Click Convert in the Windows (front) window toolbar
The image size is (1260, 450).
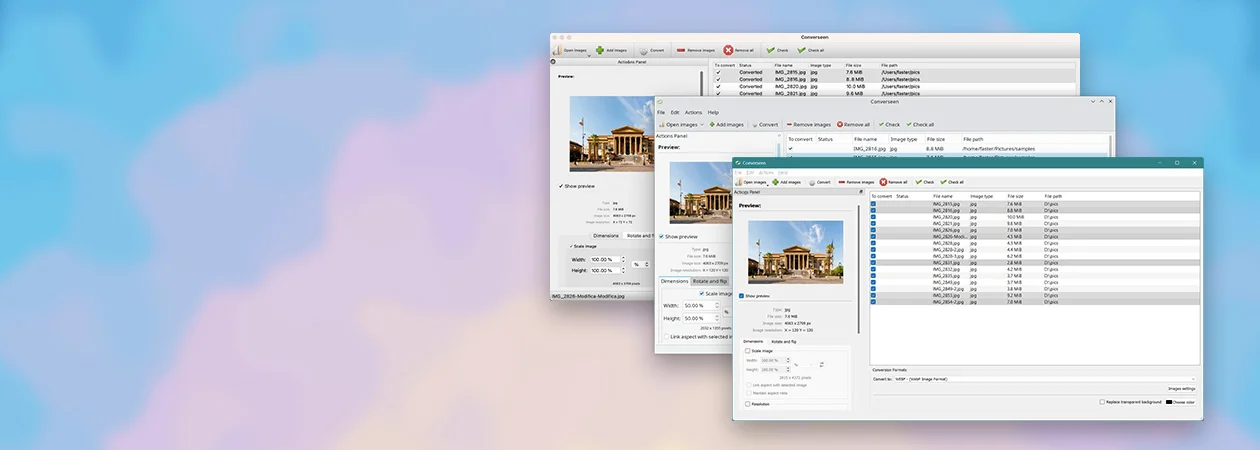[x=819, y=182]
